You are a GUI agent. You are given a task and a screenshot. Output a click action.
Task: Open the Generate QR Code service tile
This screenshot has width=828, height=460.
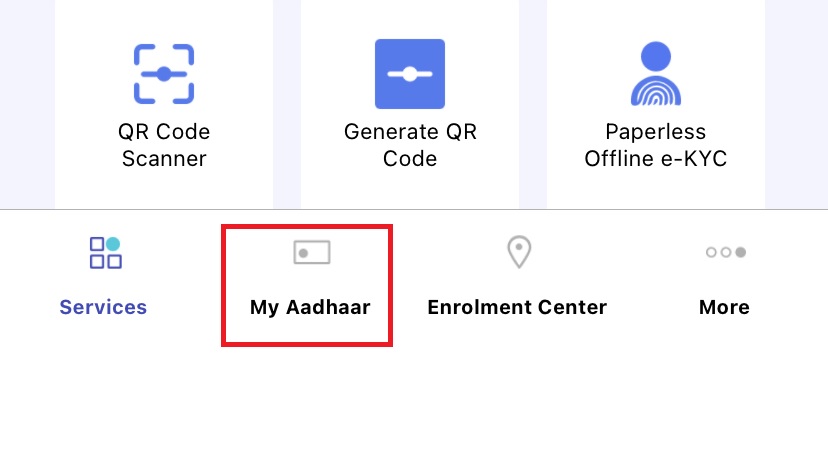(x=410, y=104)
